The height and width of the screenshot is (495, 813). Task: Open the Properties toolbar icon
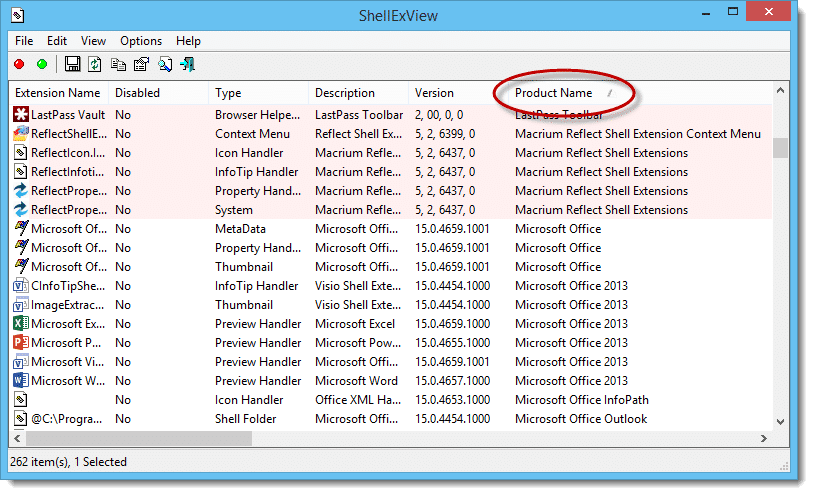pos(141,64)
